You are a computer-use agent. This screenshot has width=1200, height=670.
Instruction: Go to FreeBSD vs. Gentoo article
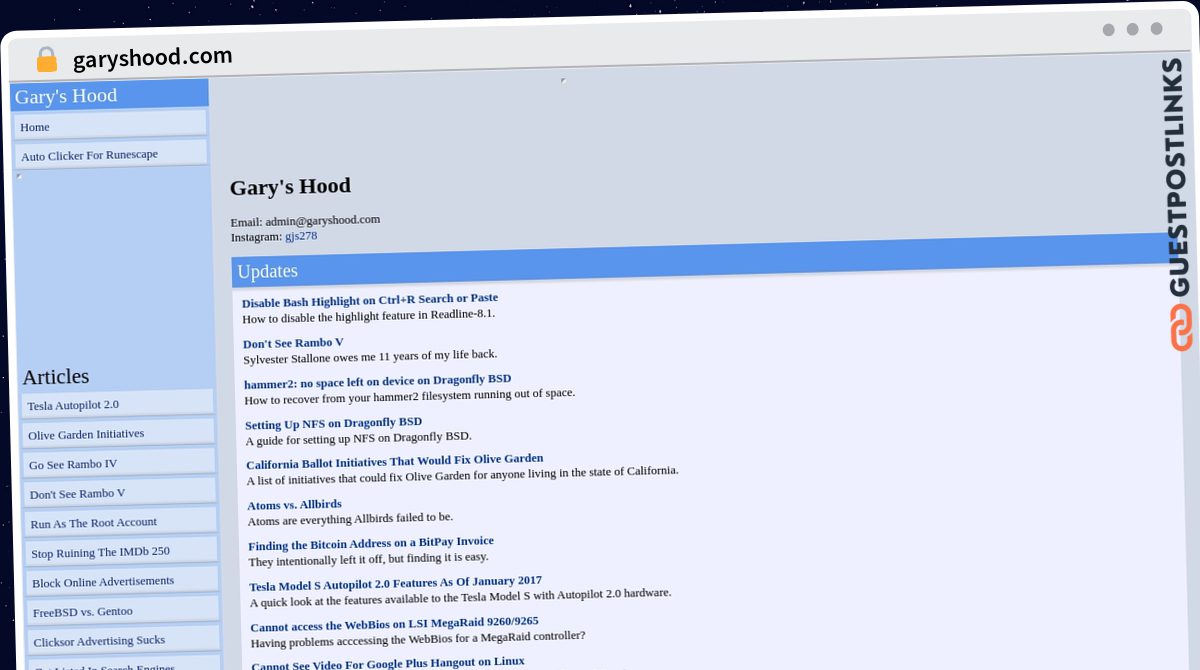(124, 610)
